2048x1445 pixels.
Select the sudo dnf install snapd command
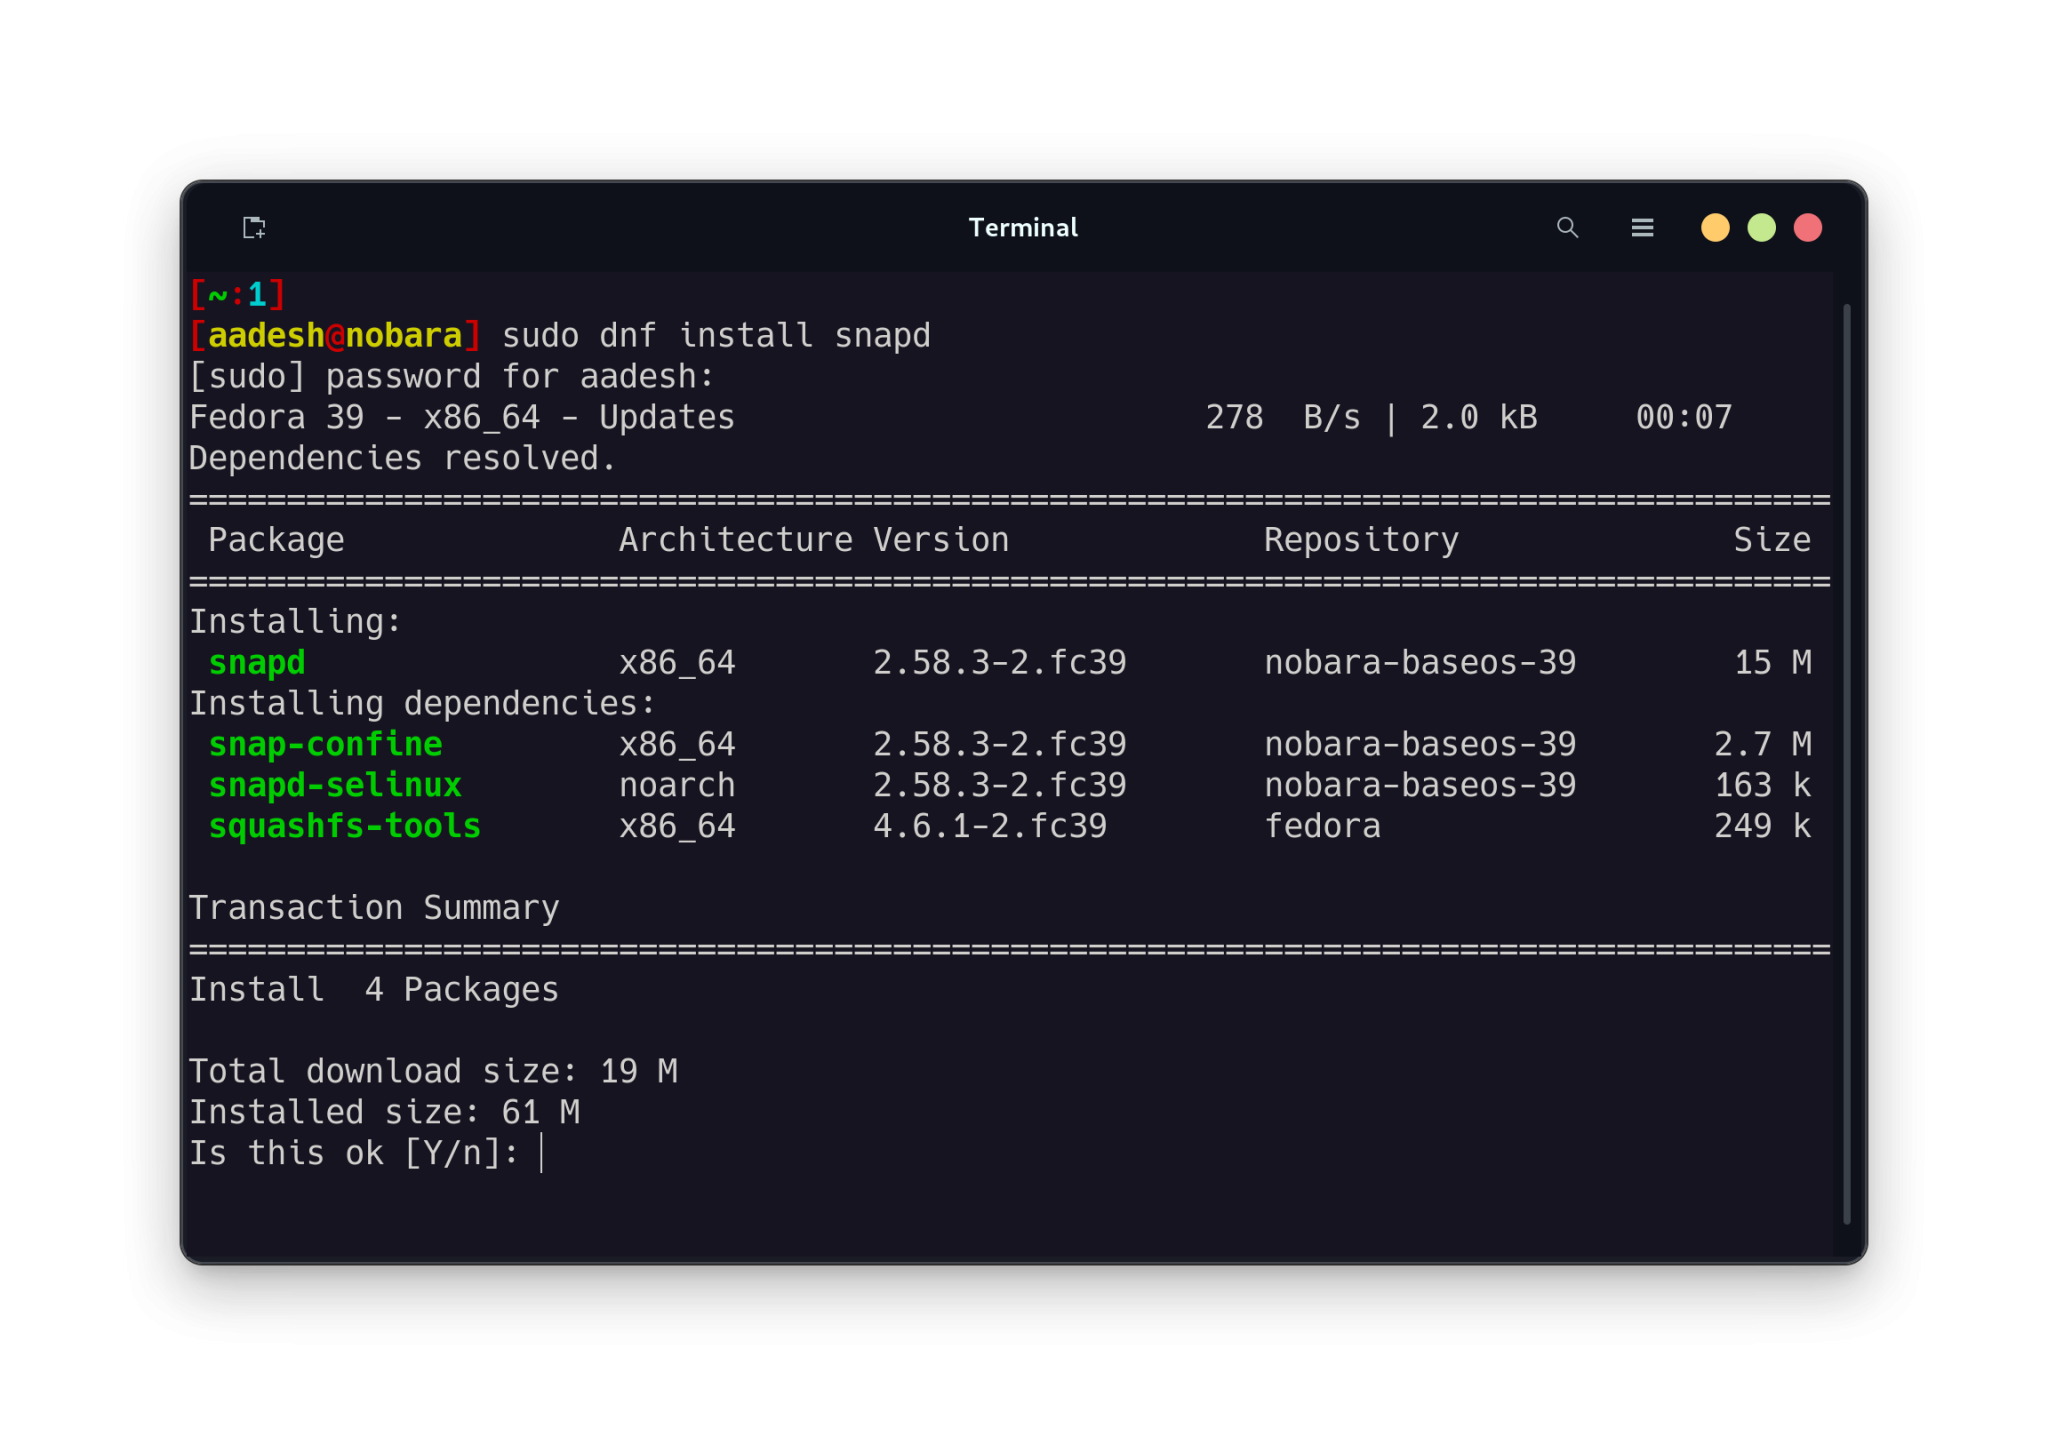716,335
